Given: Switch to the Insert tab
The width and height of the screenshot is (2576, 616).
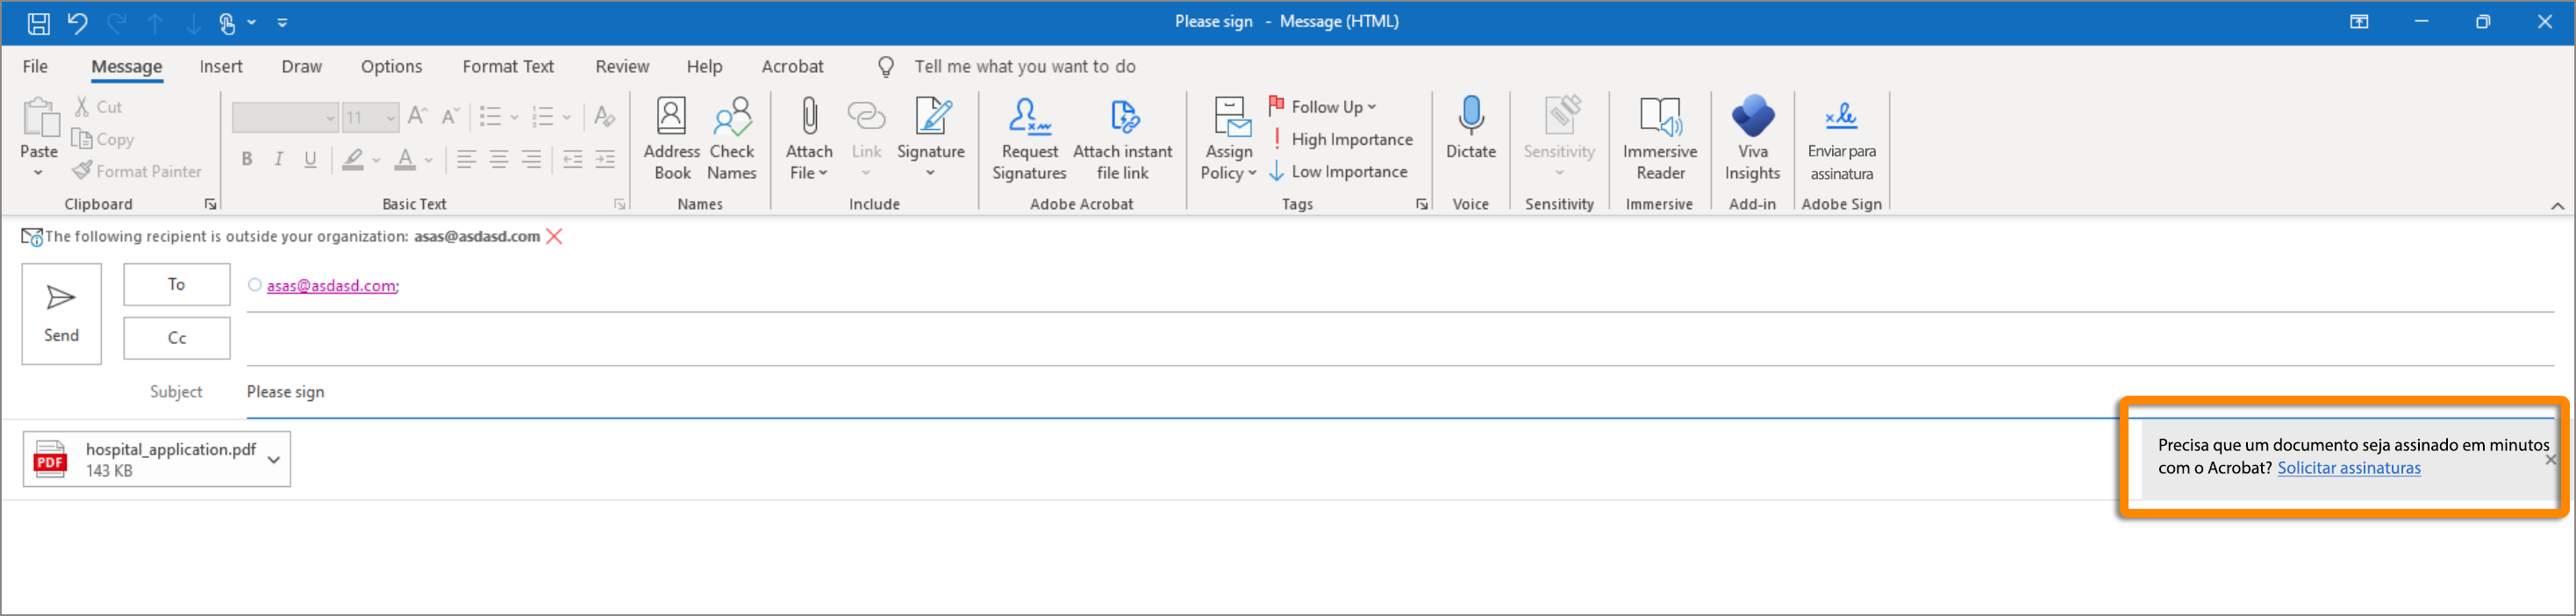Looking at the screenshot, I should point(220,67).
